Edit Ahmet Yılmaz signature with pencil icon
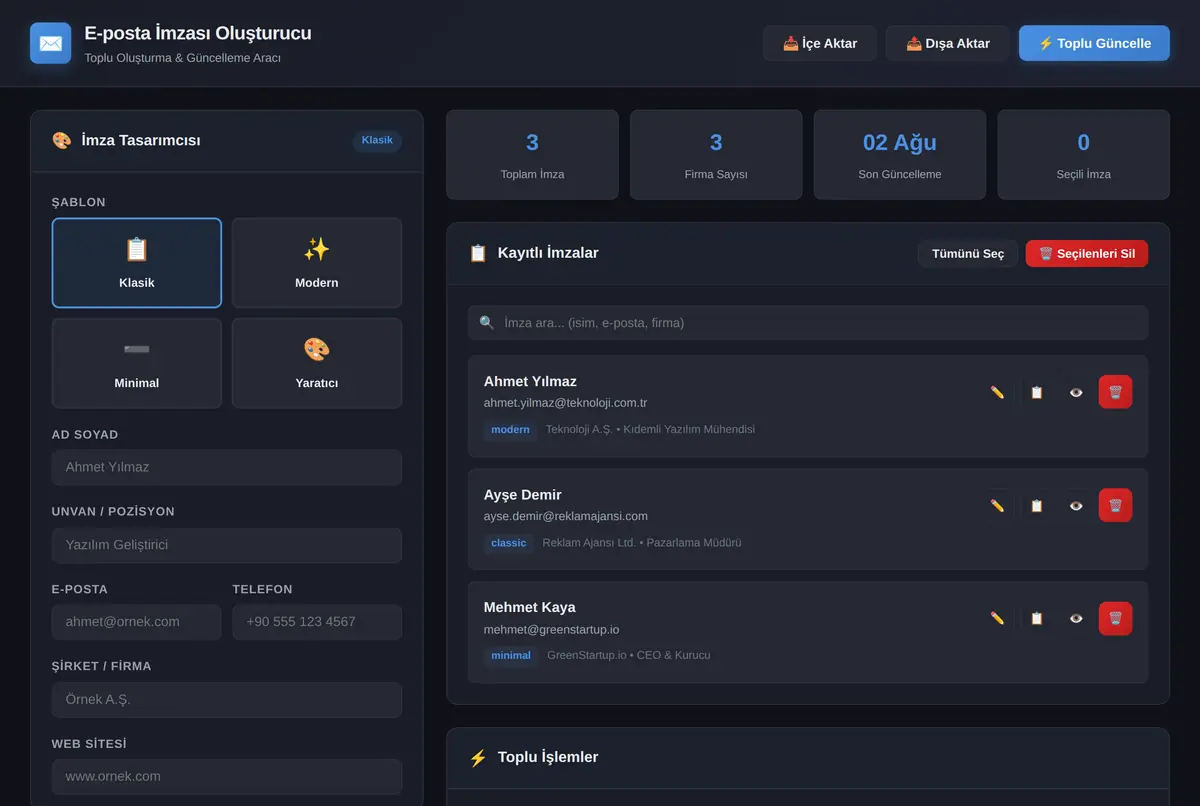The image size is (1200, 806). [x=997, y=392]
